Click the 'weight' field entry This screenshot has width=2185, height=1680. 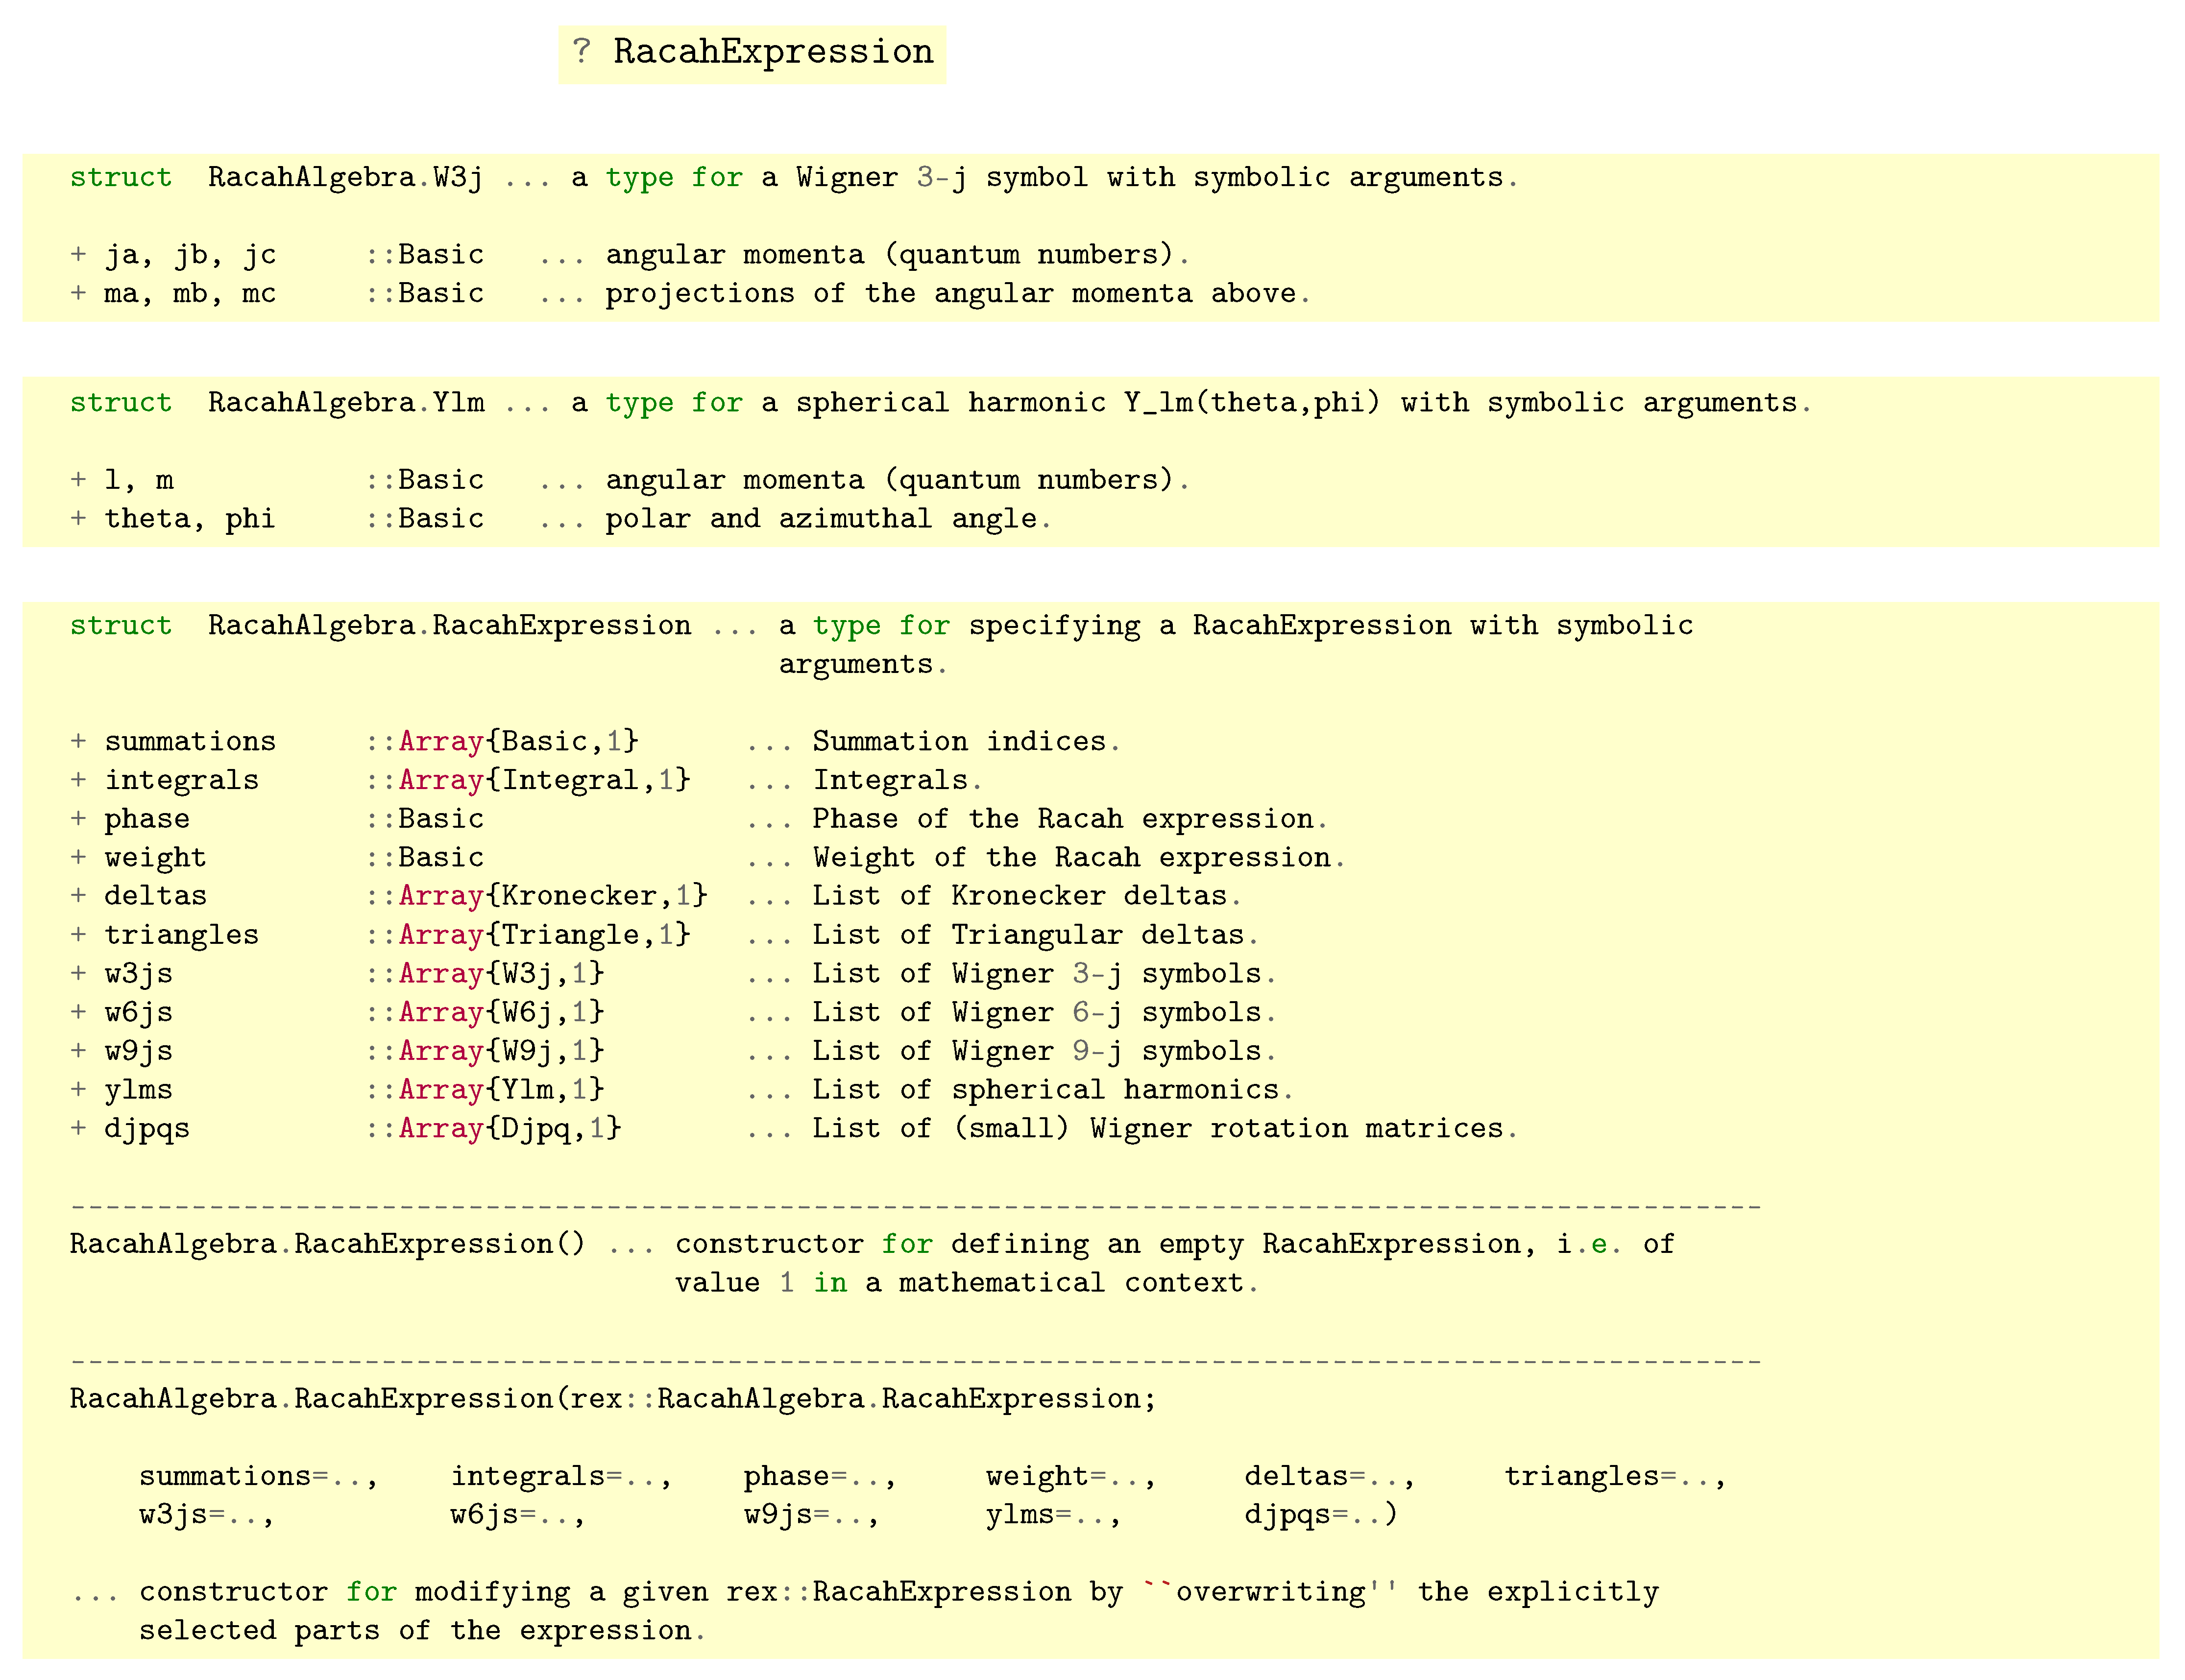155,858
